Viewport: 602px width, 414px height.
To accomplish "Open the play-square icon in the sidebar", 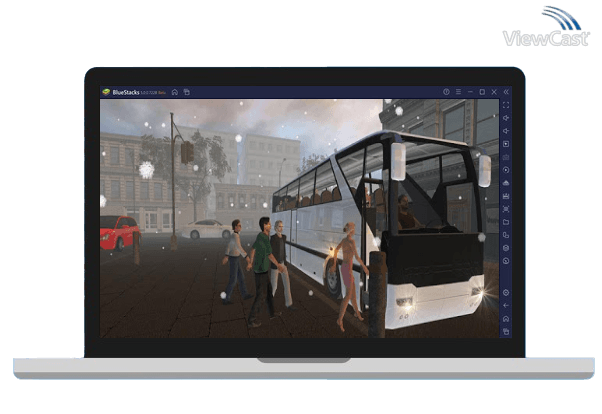I will click(x=506, y=144).
